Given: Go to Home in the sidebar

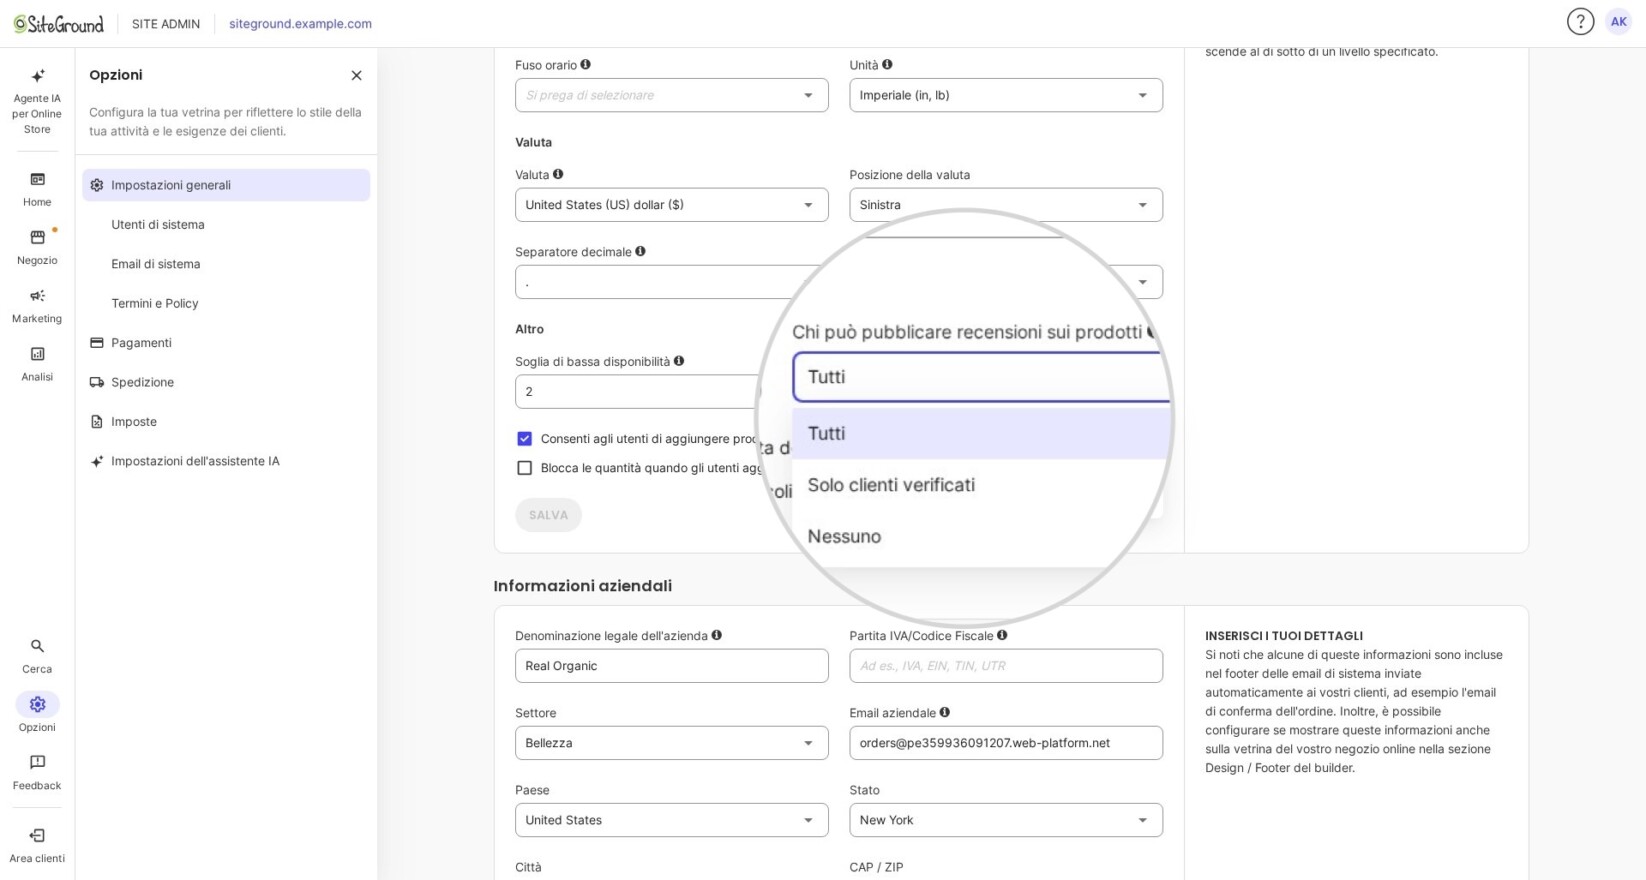Looking at the screenshot, I should pos(37,189).
